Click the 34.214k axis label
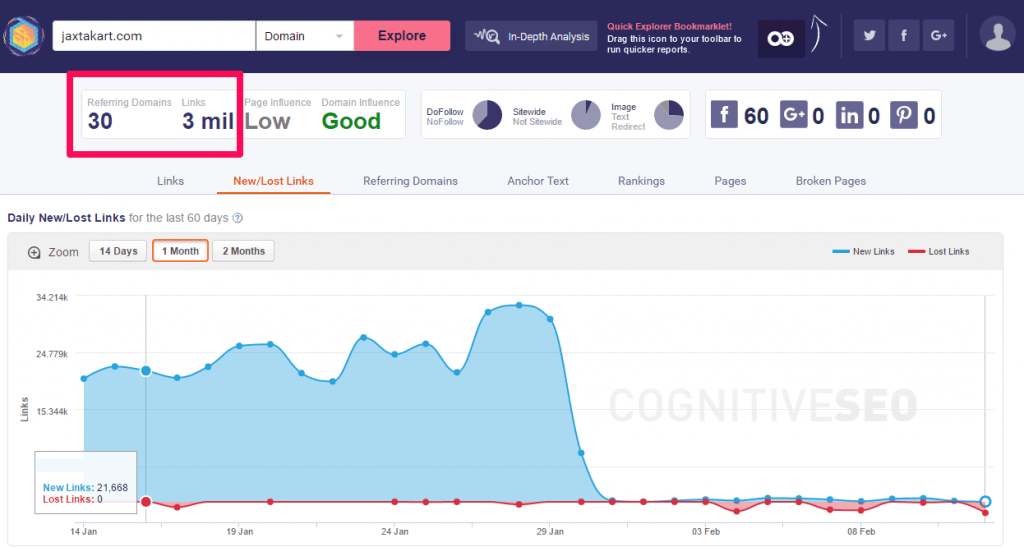Image resolution: width=1024 pixels, height=547 pixels. [52, 297]
